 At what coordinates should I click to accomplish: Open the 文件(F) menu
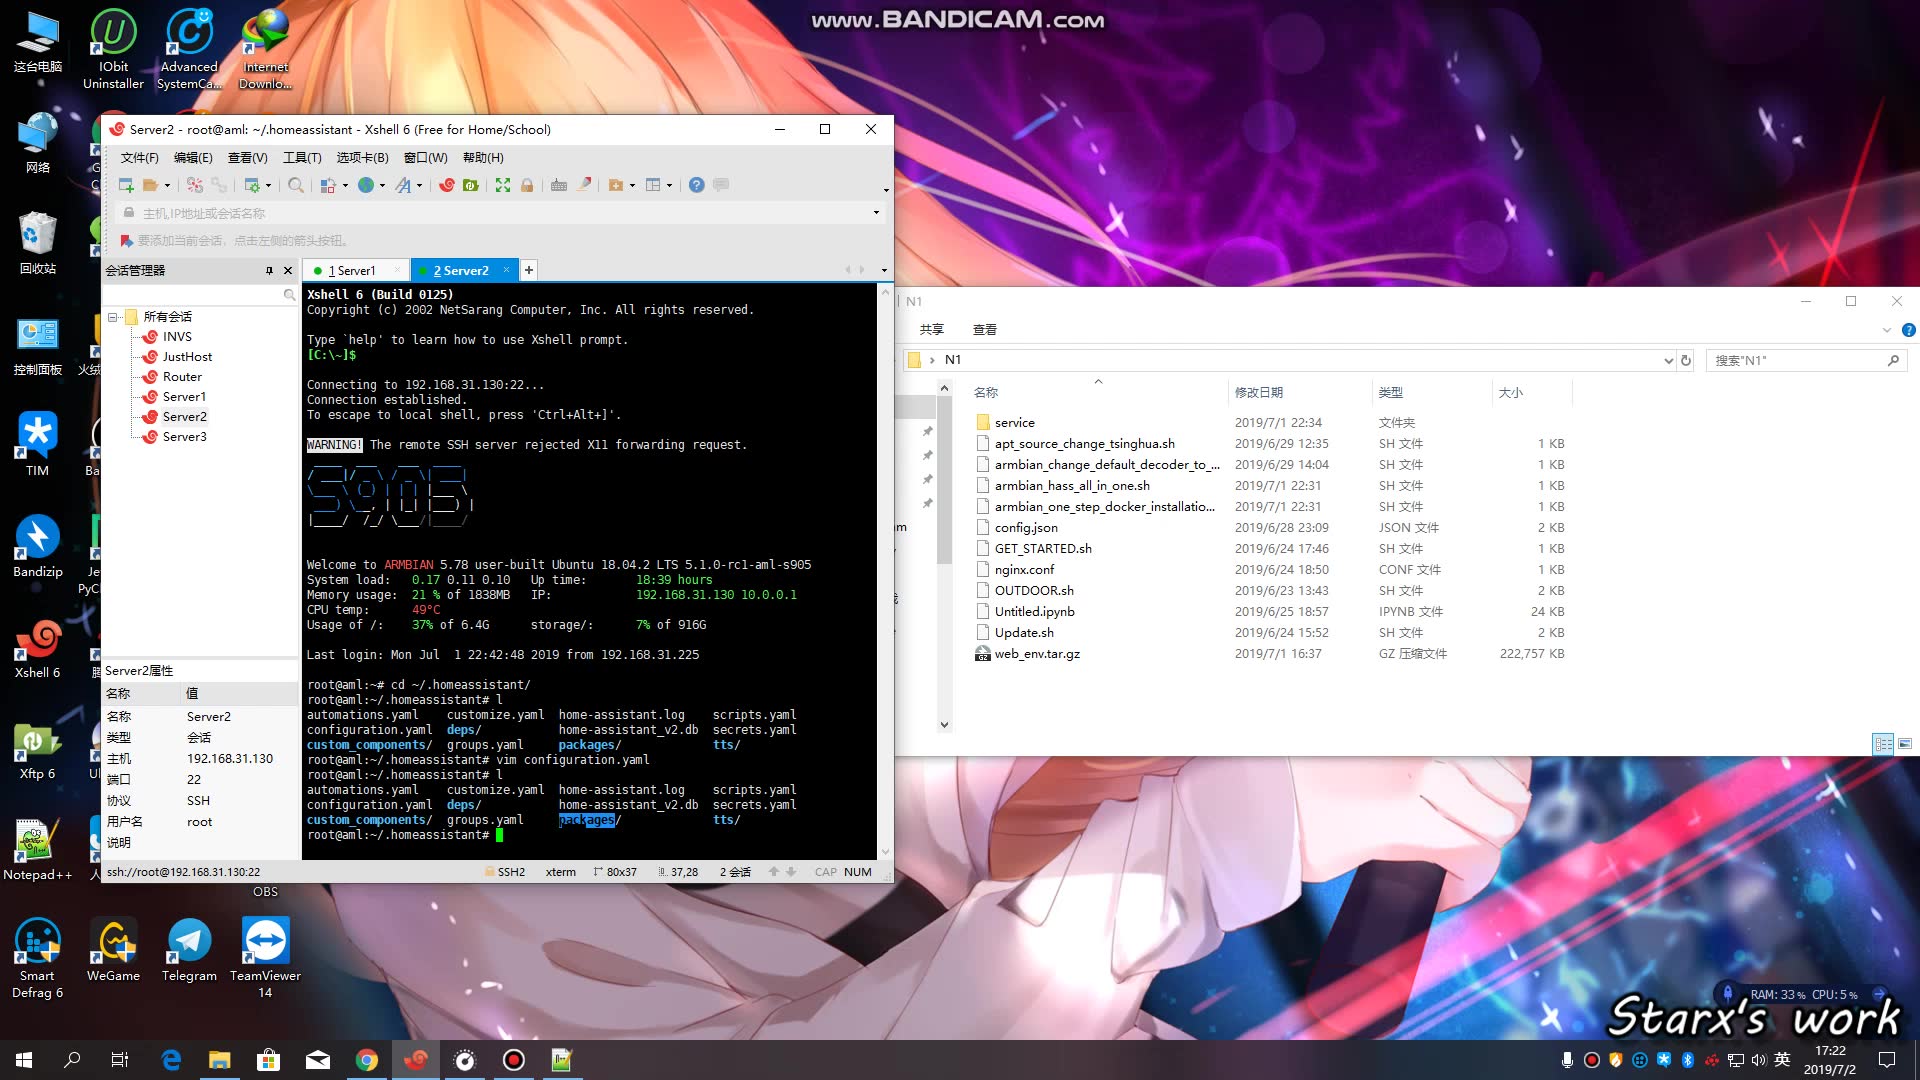coord(138,158)
